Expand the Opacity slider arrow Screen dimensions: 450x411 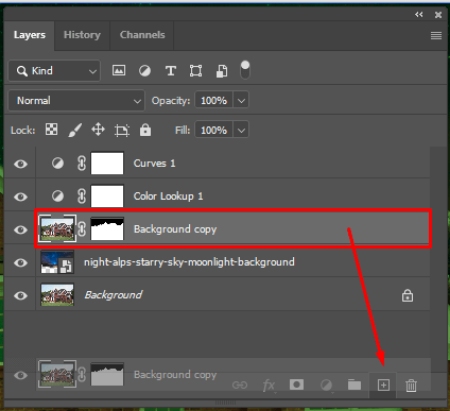[x=241, y=100]
